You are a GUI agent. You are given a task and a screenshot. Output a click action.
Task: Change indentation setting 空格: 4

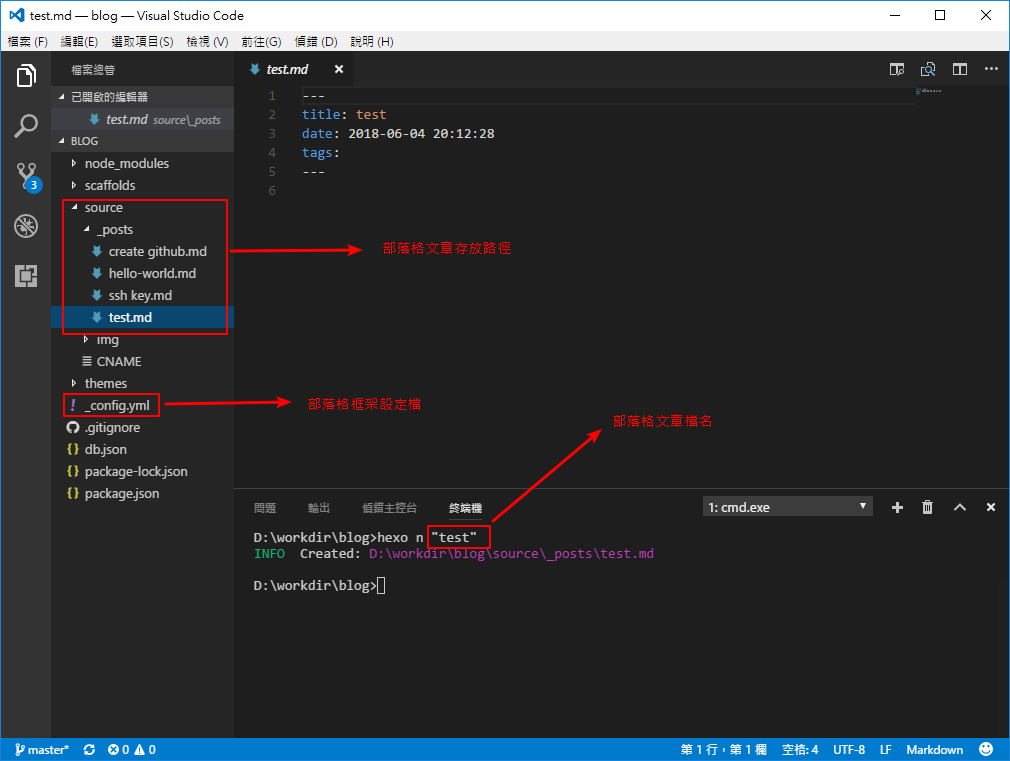pyautogui.click(x=800, y=749)
